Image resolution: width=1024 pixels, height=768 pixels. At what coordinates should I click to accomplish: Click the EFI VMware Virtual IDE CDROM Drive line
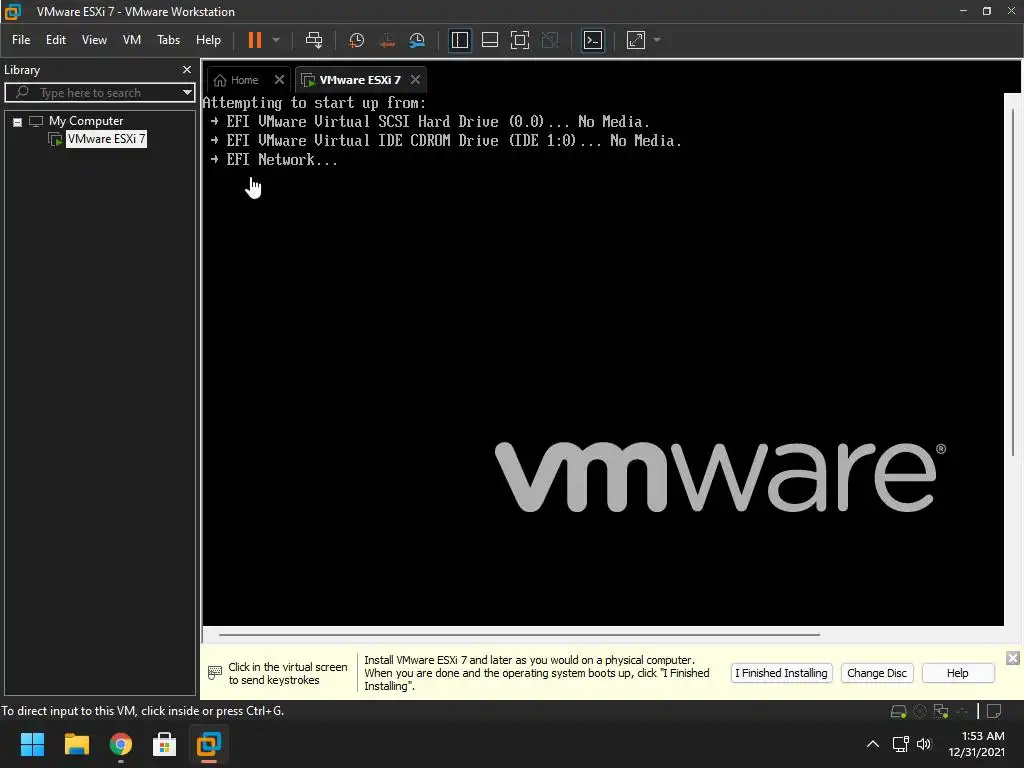point(446,140)
